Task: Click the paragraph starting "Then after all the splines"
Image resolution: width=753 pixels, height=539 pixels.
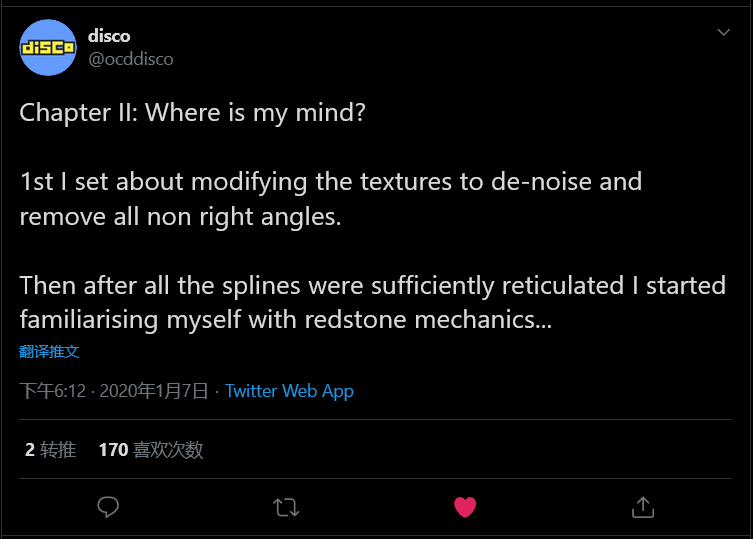Action: [x=372, y=302]
